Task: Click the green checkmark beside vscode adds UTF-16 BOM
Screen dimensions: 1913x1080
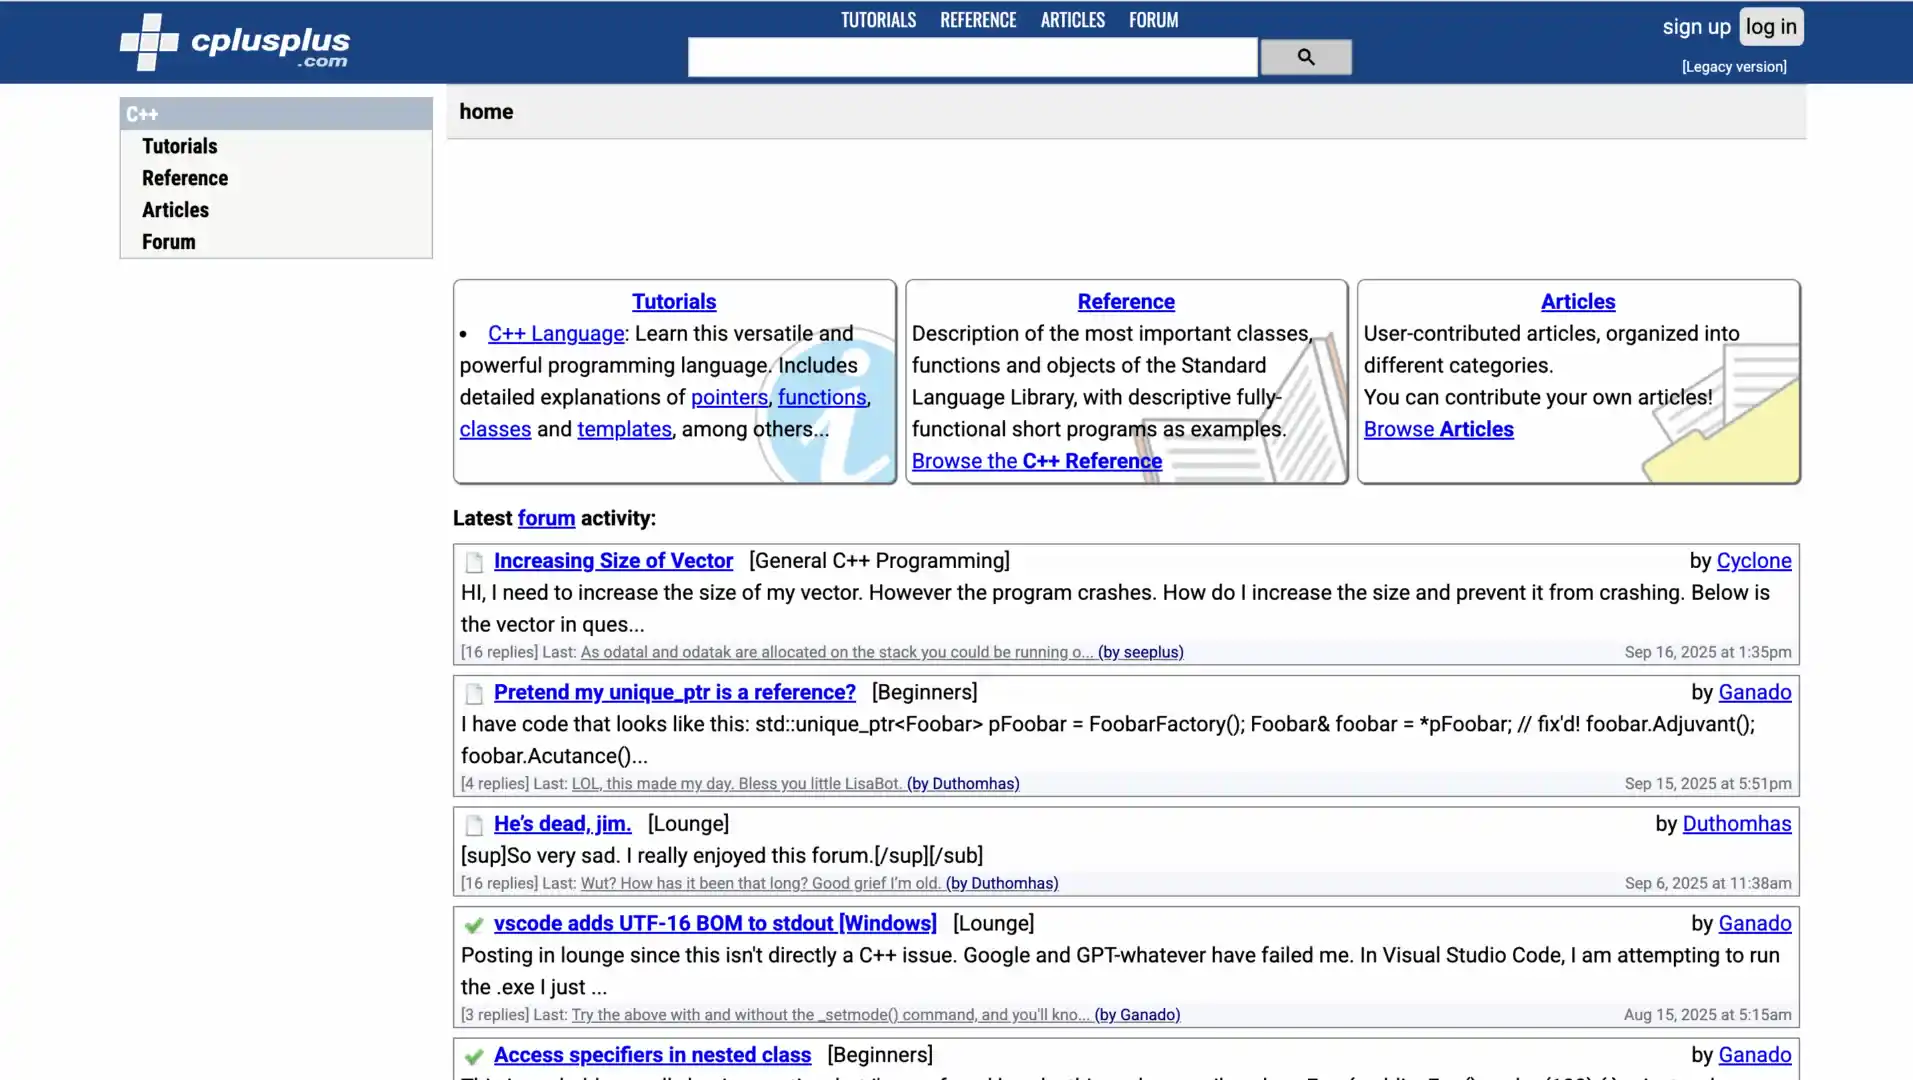Action: coord(474,925)
